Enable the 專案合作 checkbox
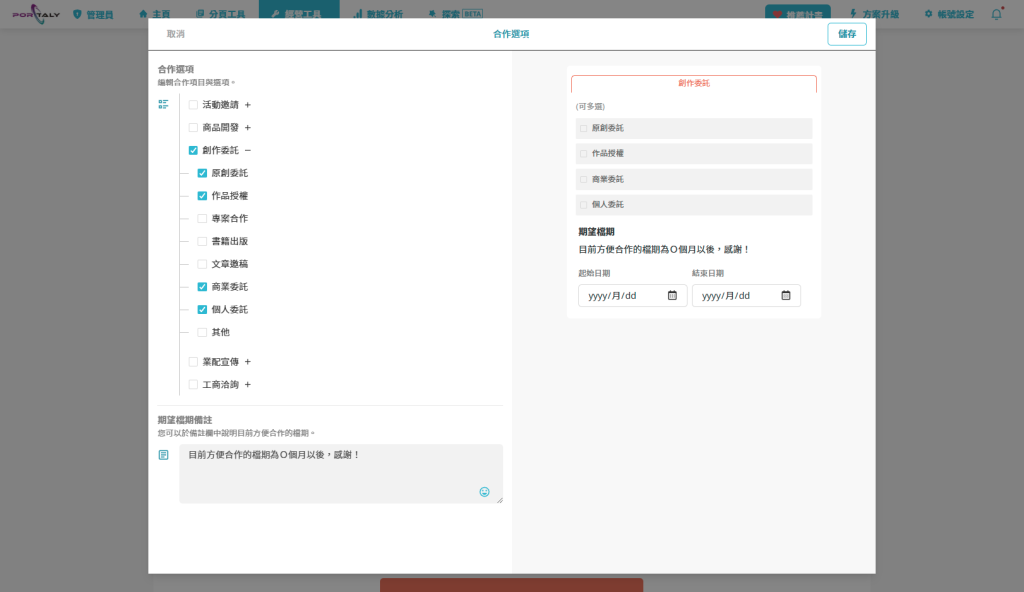 pyautogui.click(x=202, y=218)
